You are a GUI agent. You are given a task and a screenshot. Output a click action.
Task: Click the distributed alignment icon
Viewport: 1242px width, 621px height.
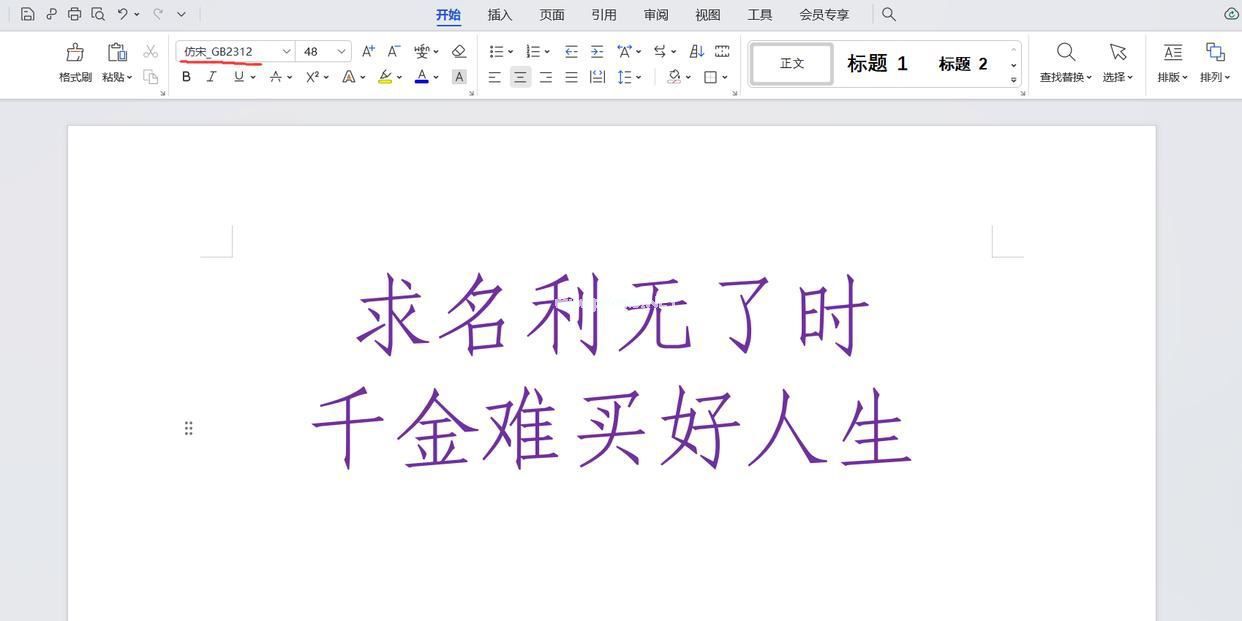(597, 77)
